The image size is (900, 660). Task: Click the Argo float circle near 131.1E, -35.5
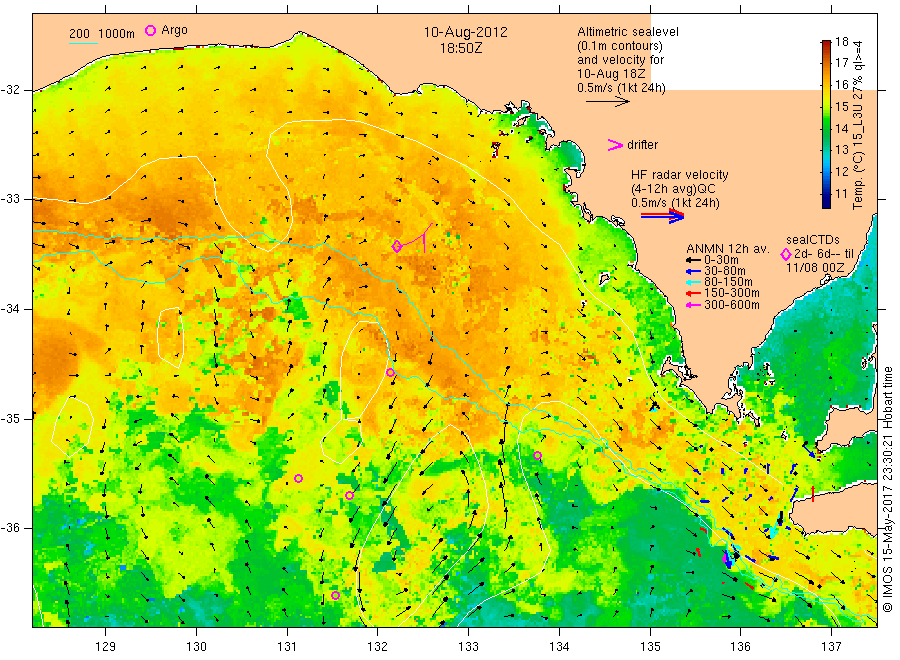coord(298,478)
